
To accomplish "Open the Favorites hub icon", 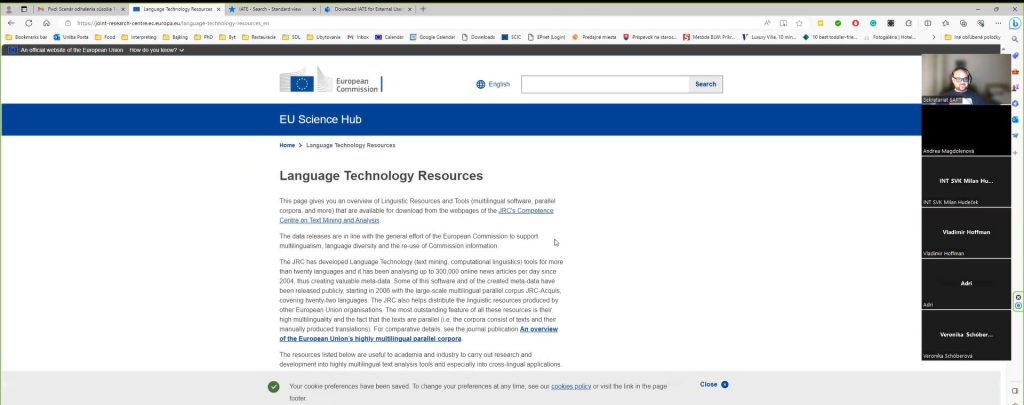I will click(x=945, y=23).
